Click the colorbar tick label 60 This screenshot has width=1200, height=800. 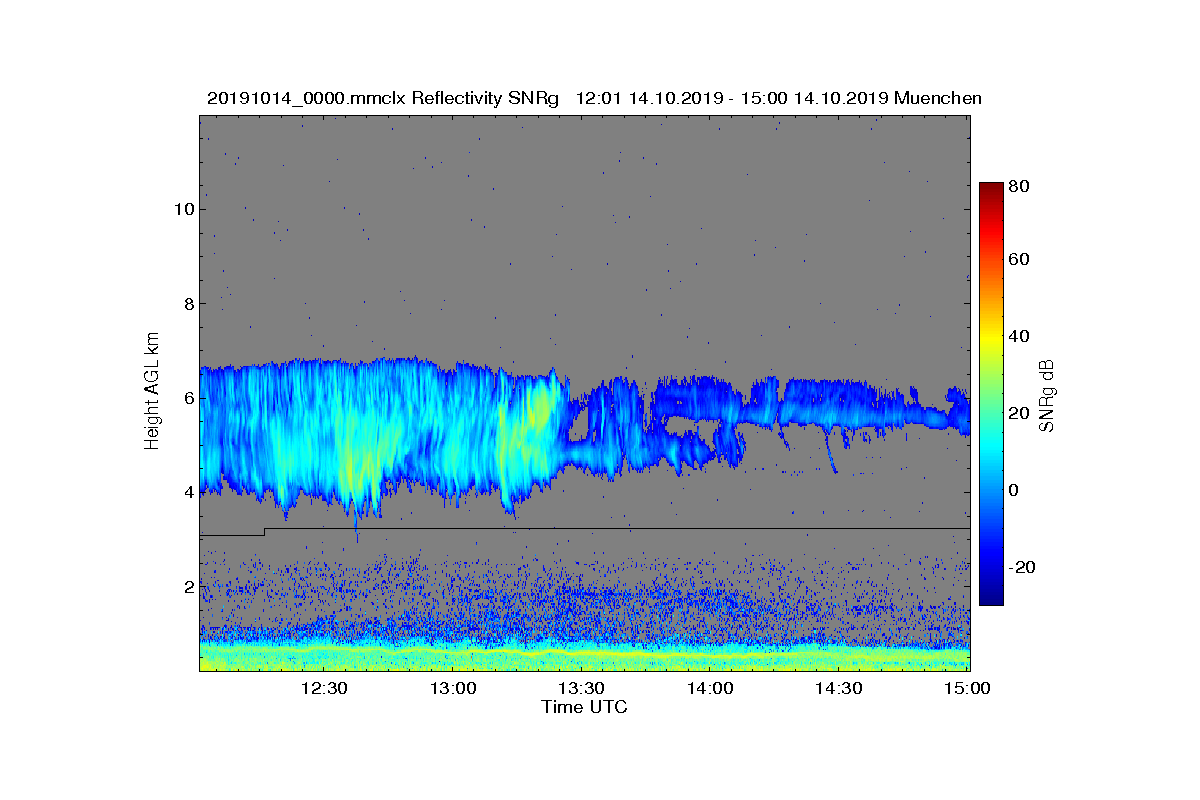pos(1020,260)
